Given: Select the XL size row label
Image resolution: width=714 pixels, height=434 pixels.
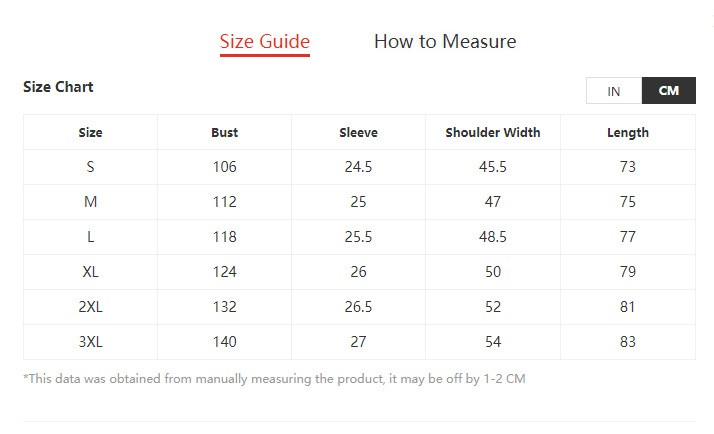Looking at the screenshot, I should coord(90,272).
